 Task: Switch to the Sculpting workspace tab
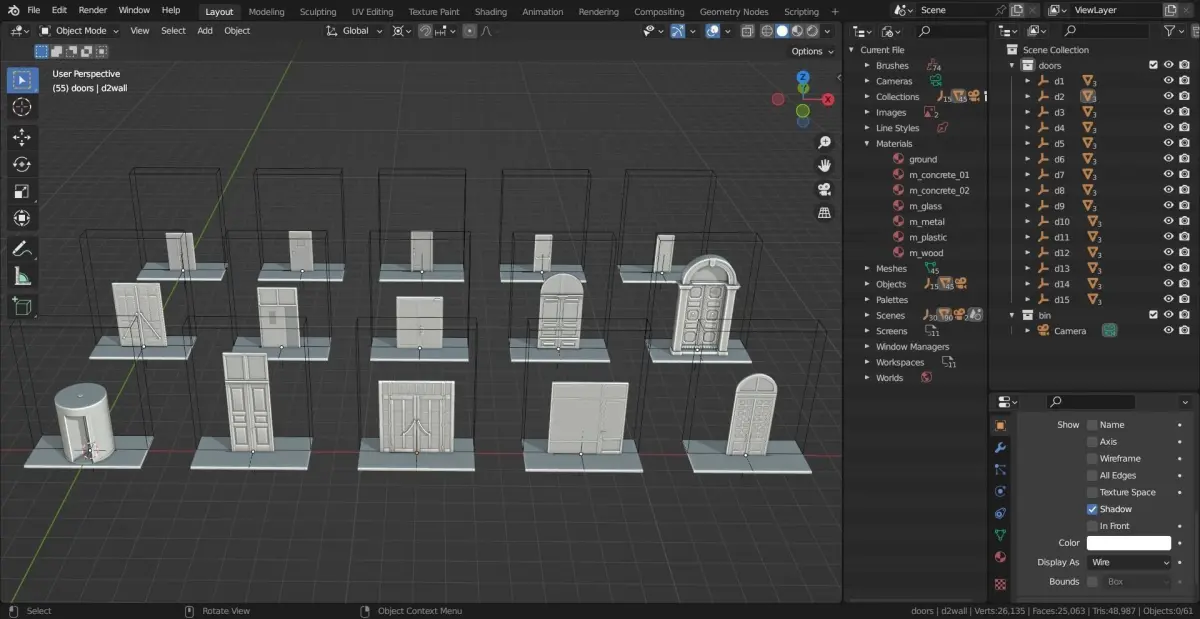318,12
